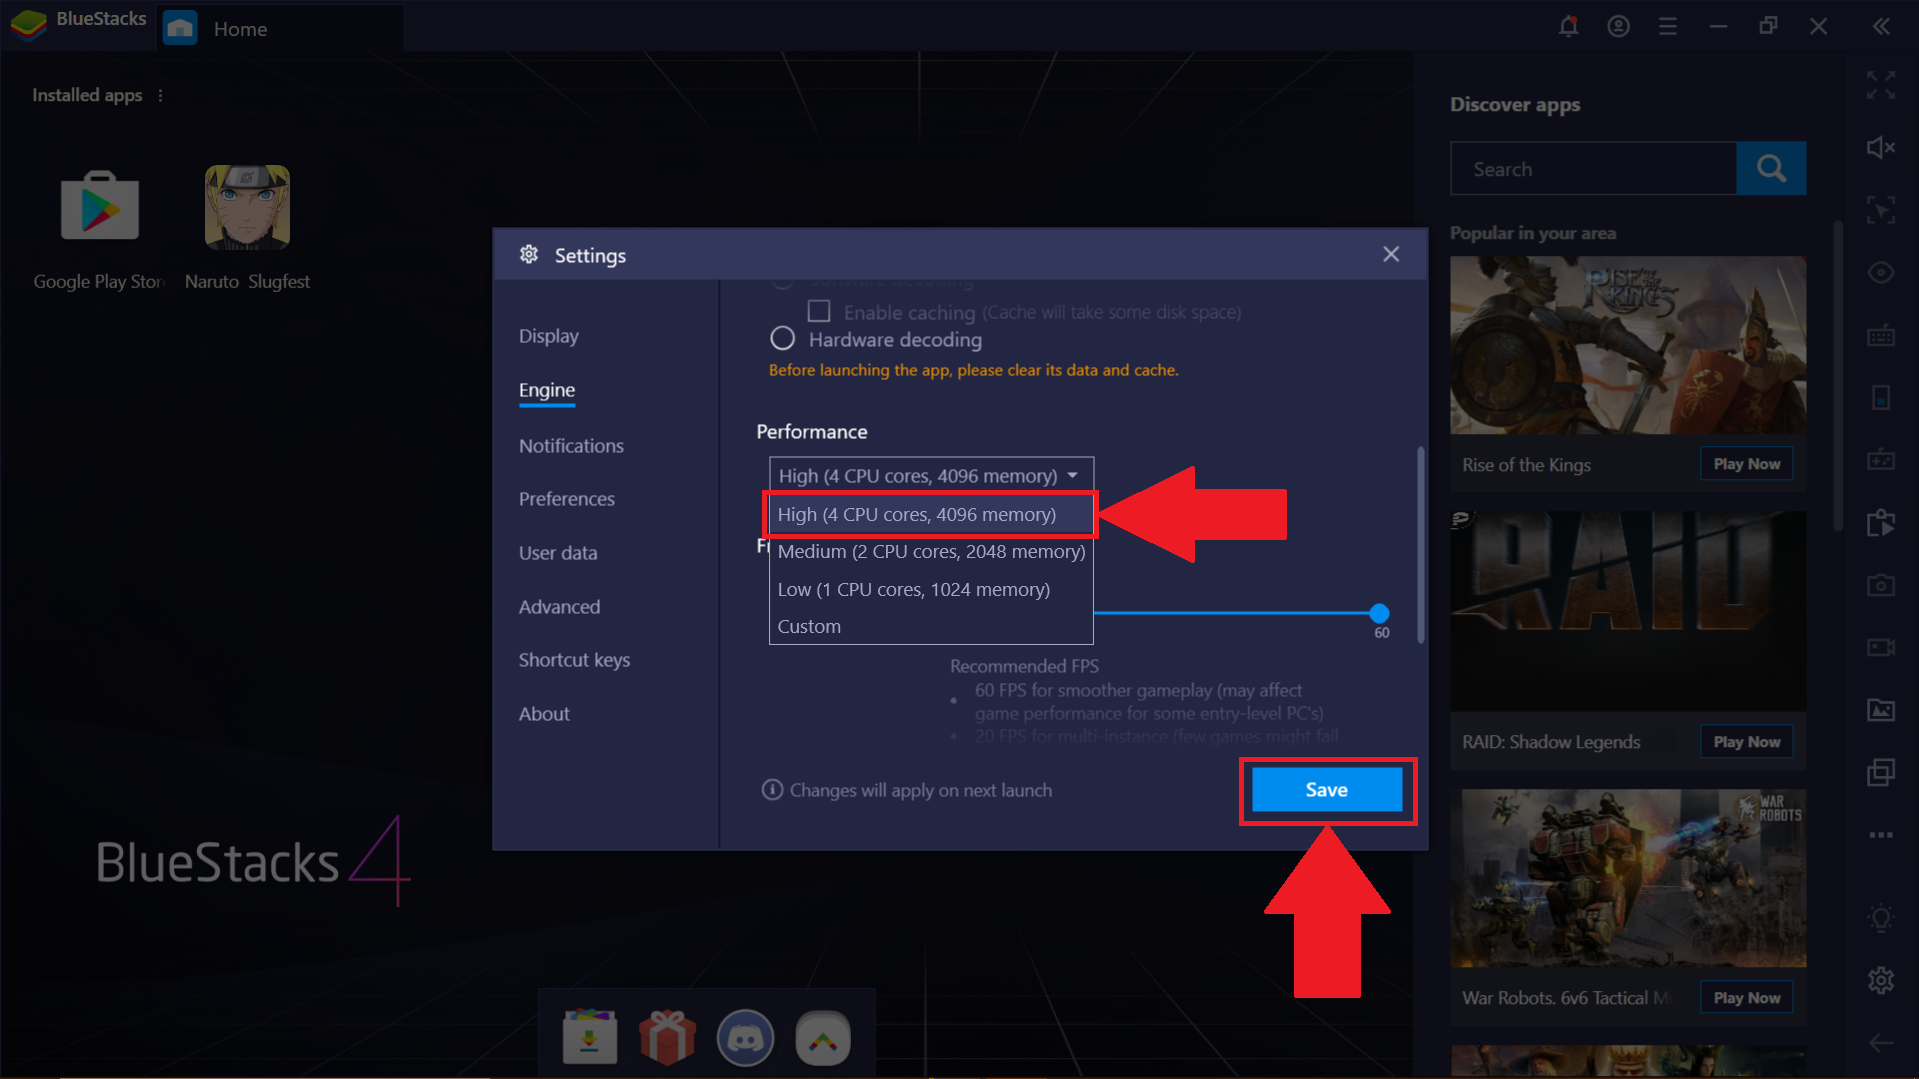
Task: Collapse the Performance dropdown
Action: click(x=931, y=476)
